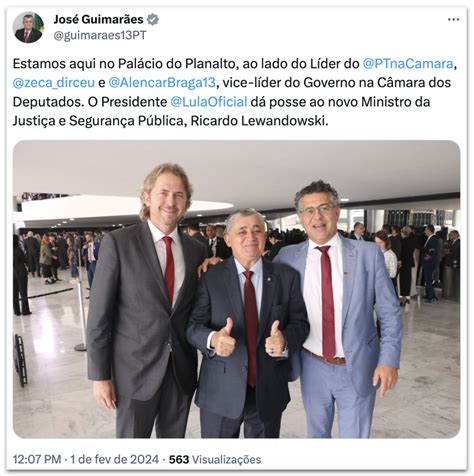Screen dimensions: 474x476
Task: Click the 12:07 PM timestamp
Action: click(x=37, y=459)
